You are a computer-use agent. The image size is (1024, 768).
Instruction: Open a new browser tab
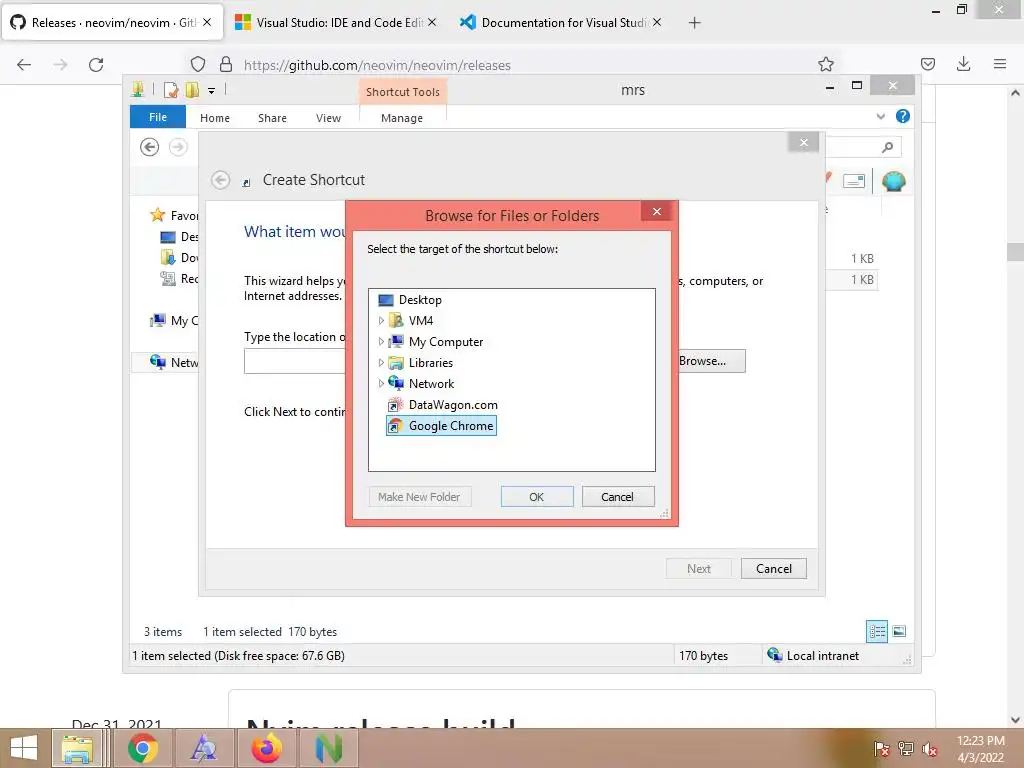point(694,23)
